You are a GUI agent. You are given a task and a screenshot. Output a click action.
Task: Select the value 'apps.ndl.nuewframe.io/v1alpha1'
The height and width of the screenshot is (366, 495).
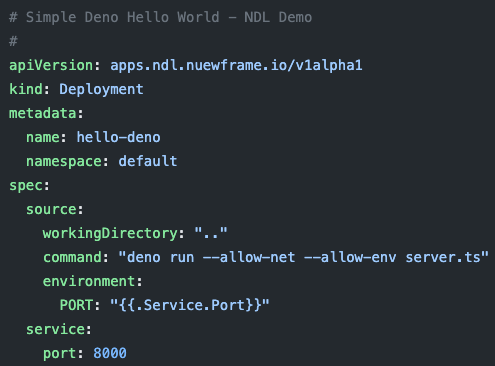click(x=236, y=65)
